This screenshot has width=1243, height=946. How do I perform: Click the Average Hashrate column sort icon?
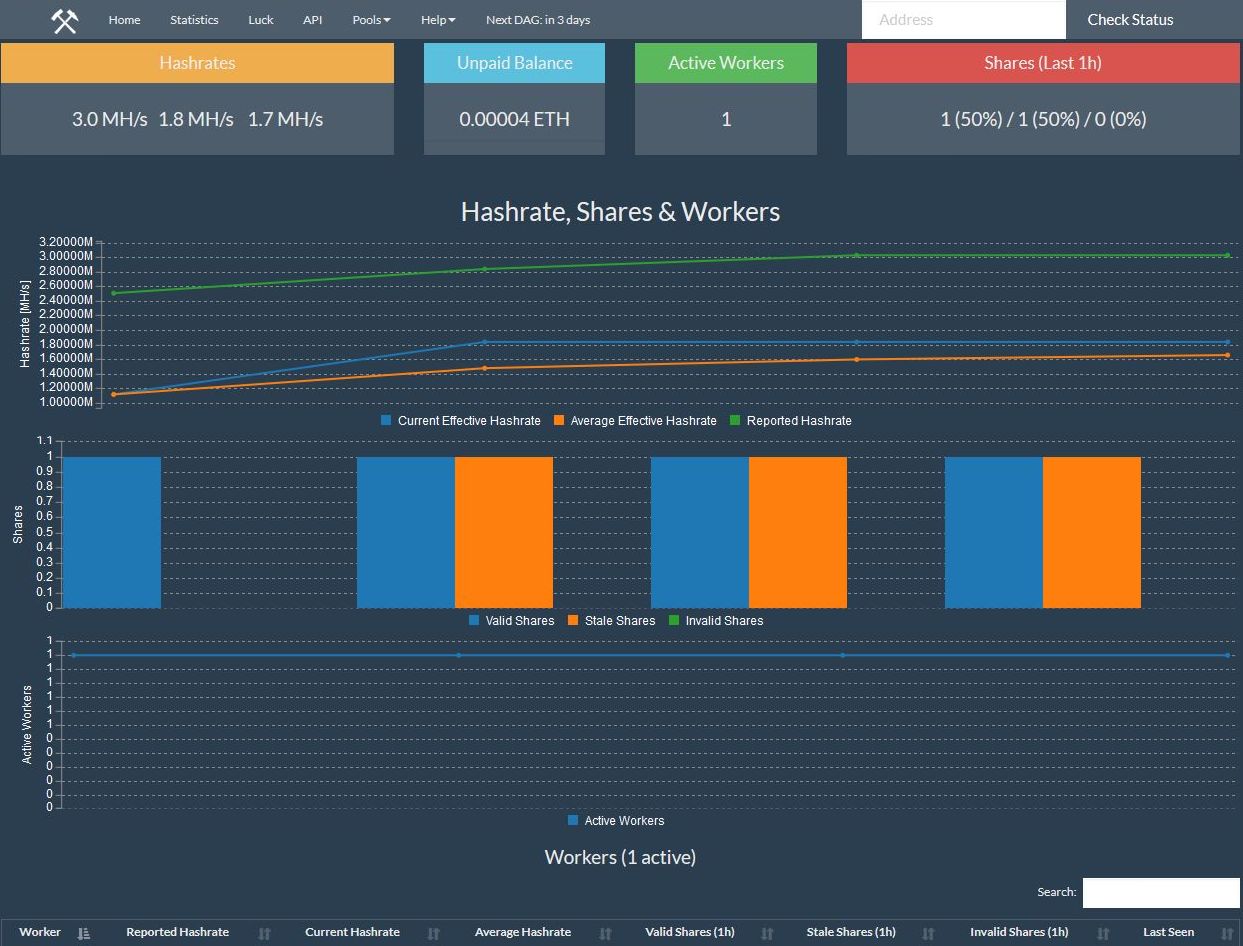tap(605, 932)
